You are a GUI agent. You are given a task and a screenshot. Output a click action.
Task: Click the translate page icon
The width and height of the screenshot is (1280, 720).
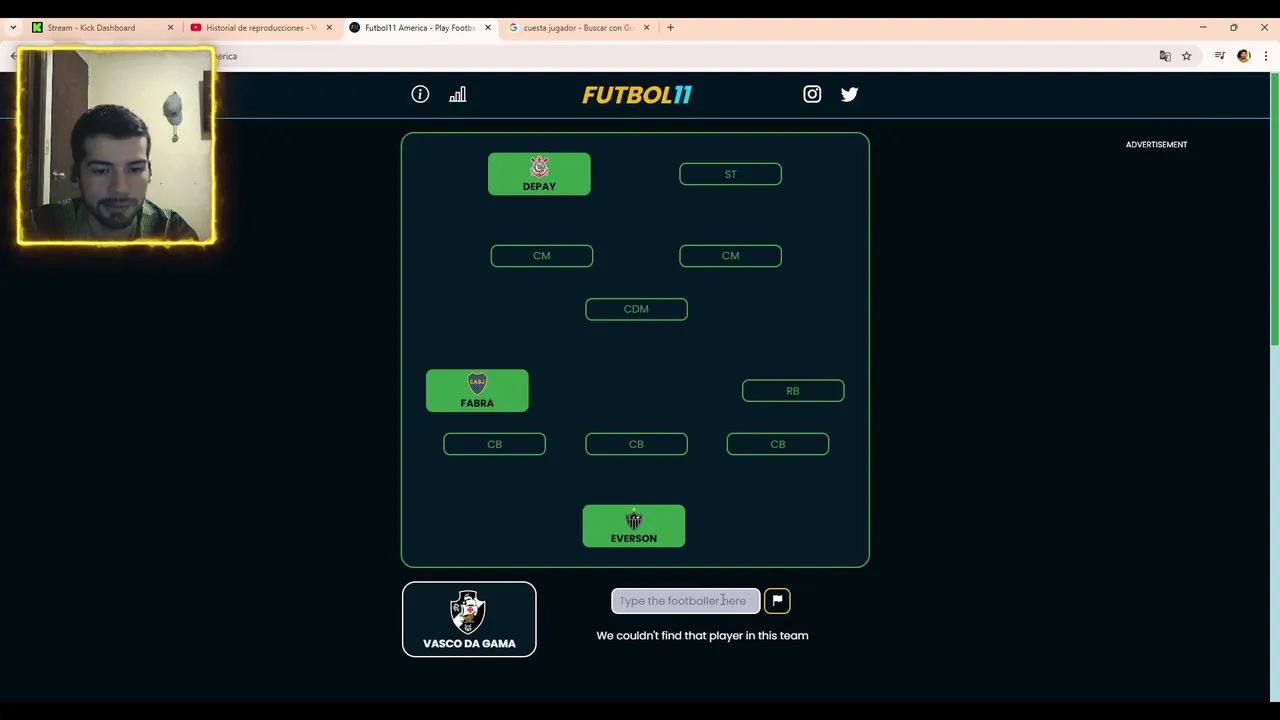click(x=1165, y=56)
